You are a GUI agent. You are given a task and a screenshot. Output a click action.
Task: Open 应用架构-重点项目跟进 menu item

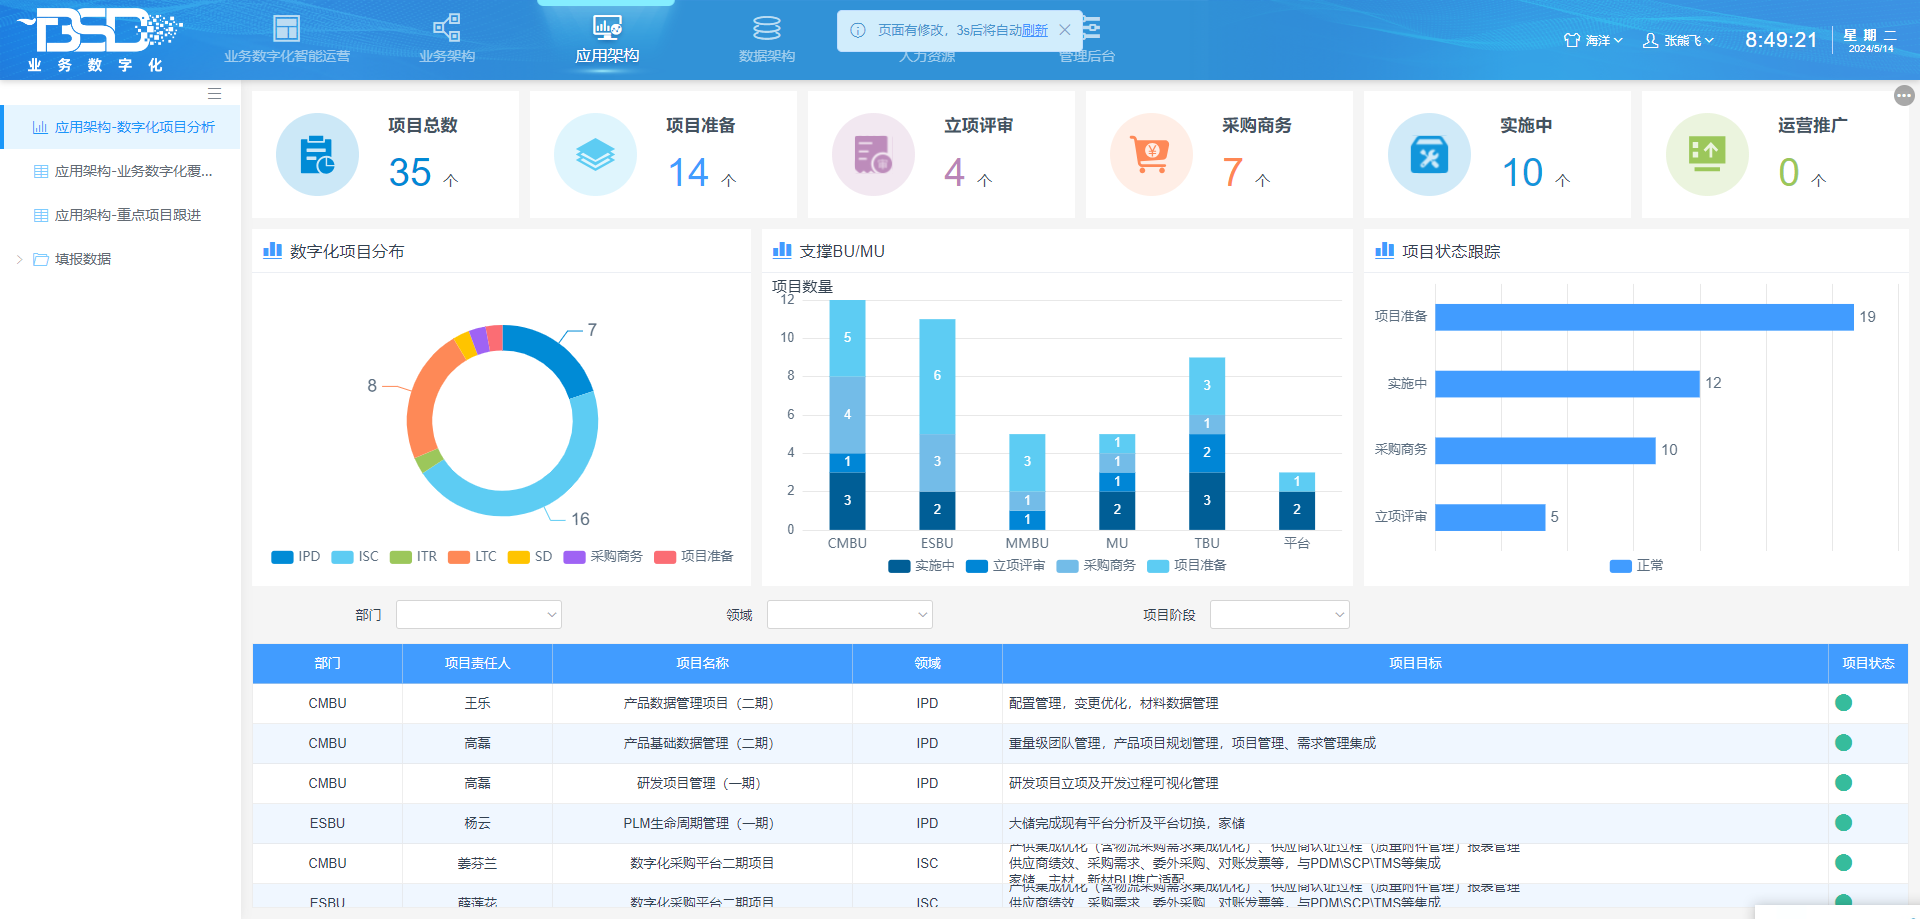click(121, 215)
